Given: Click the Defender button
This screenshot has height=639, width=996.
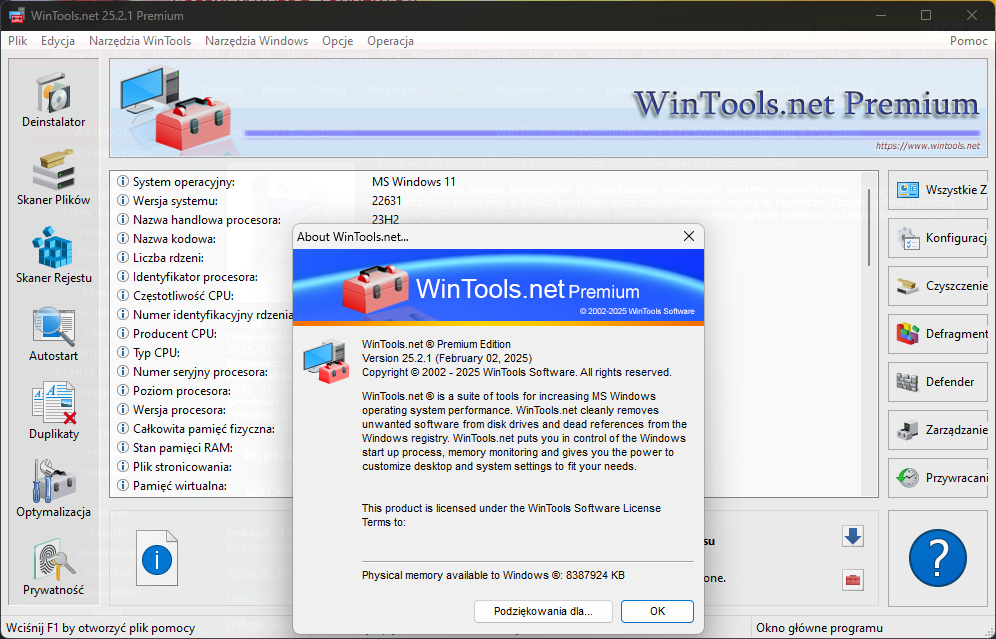Looking at the screenshot, I should pos(939,382).
